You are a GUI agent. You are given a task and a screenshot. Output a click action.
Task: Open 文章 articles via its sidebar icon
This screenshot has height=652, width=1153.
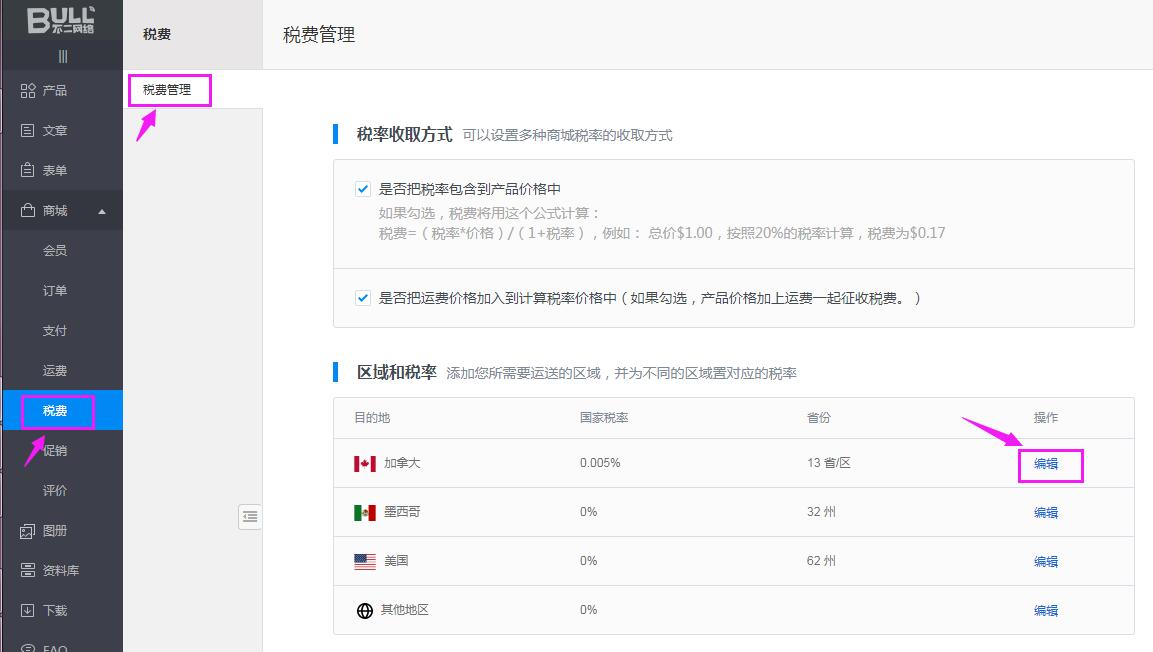[x=28, y=131]
